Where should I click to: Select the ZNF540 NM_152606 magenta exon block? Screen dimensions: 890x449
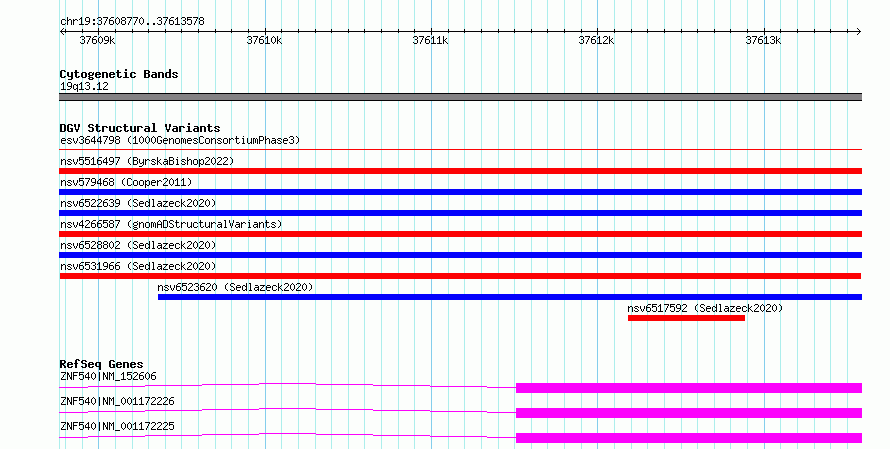(689, 388)
